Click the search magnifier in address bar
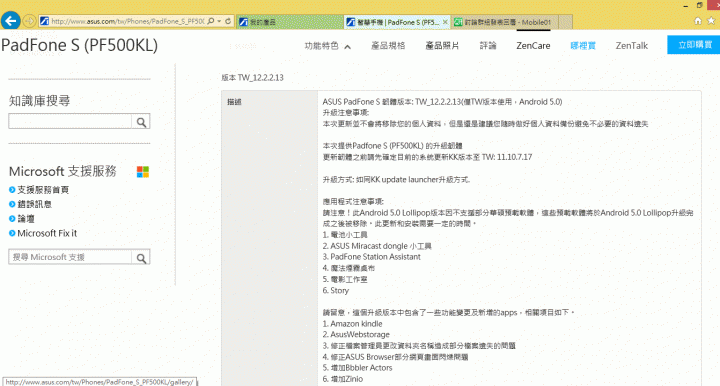 click(x=211, y=21)
